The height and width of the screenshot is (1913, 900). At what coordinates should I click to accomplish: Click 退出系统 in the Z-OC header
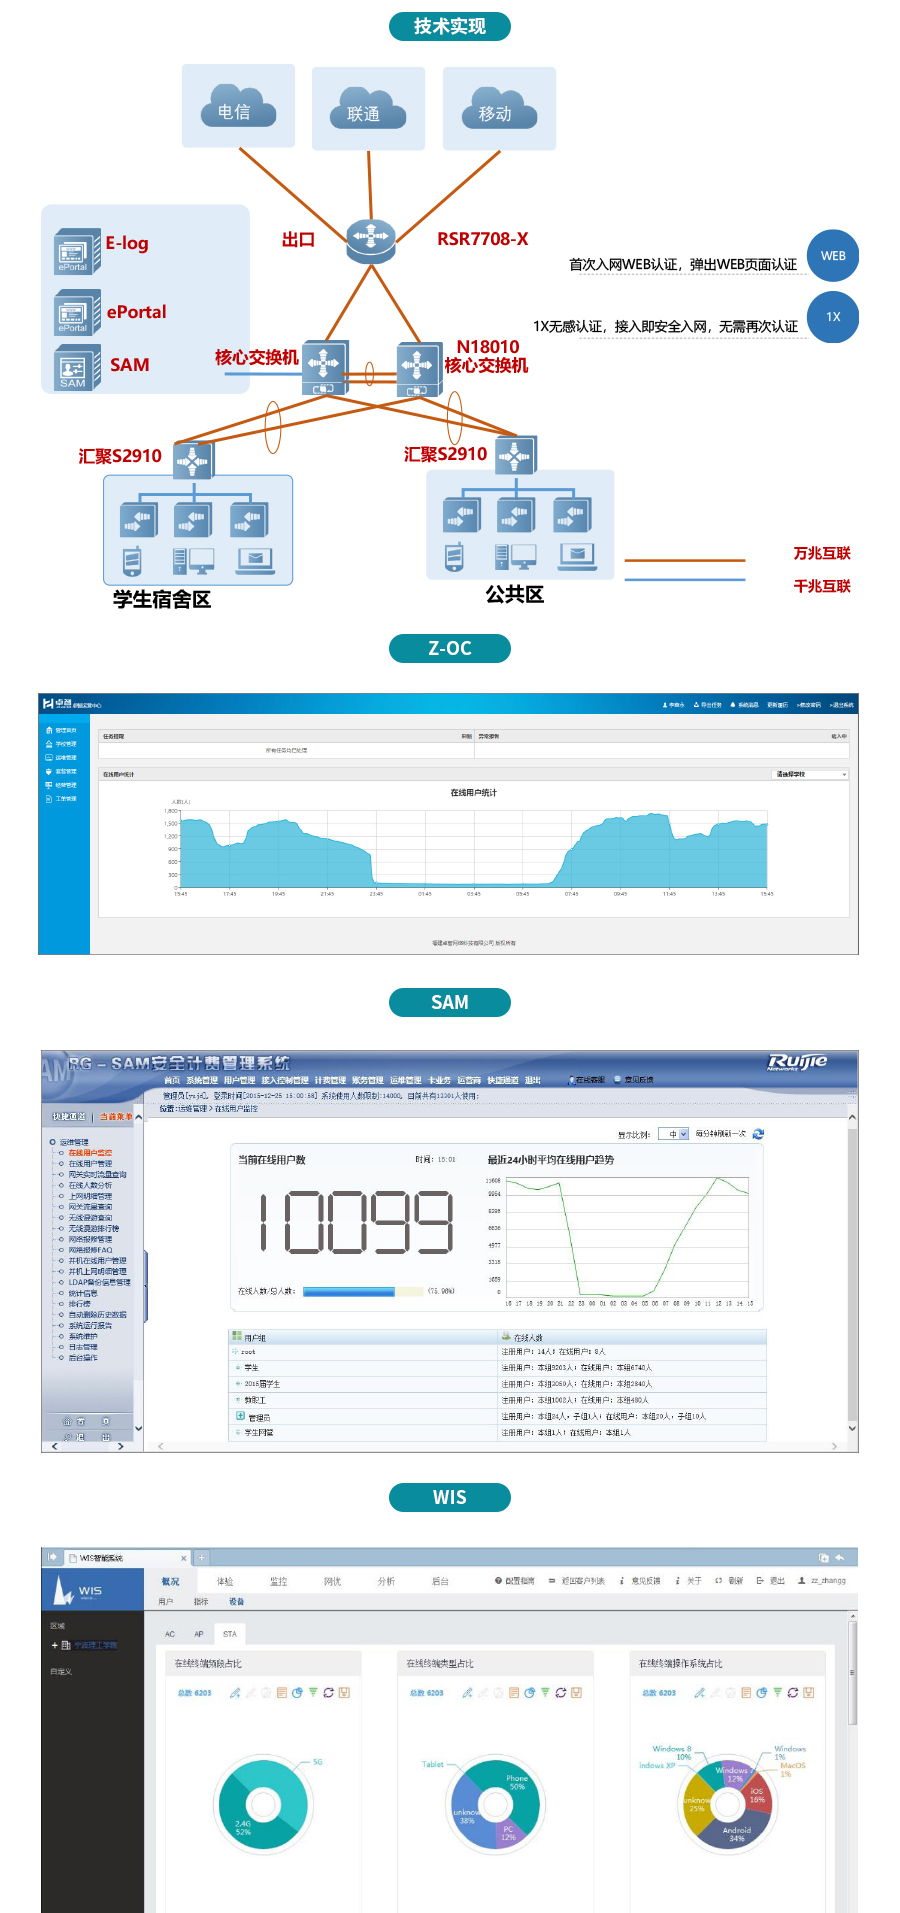point(840,705)
